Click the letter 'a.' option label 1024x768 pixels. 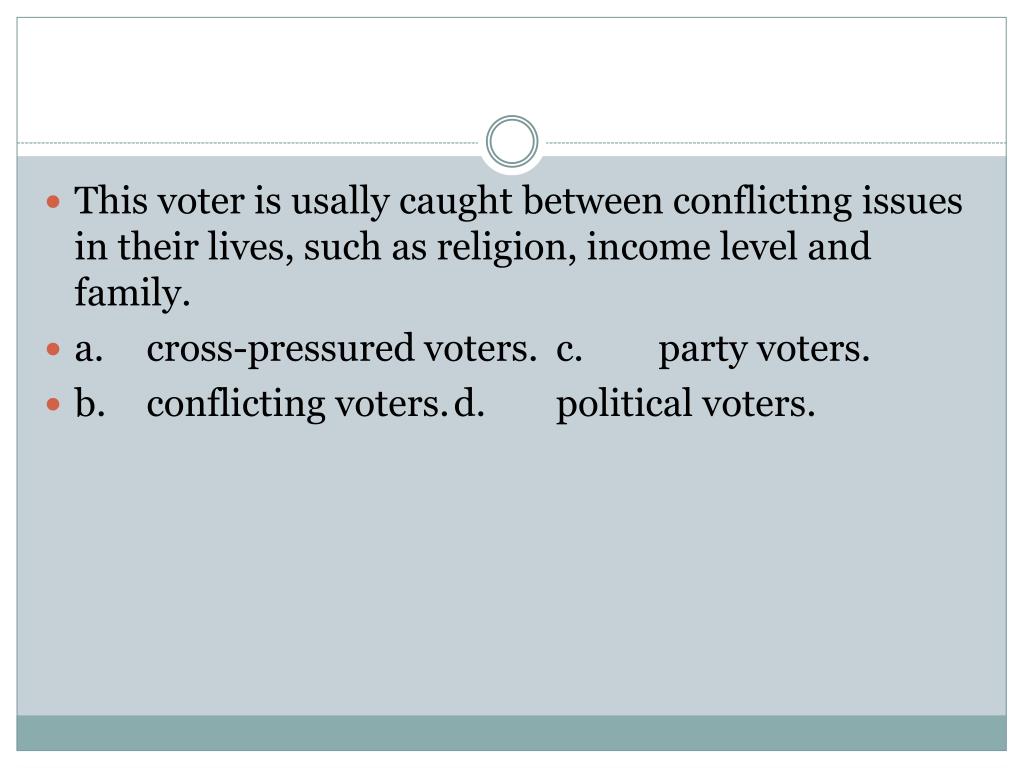89,351
